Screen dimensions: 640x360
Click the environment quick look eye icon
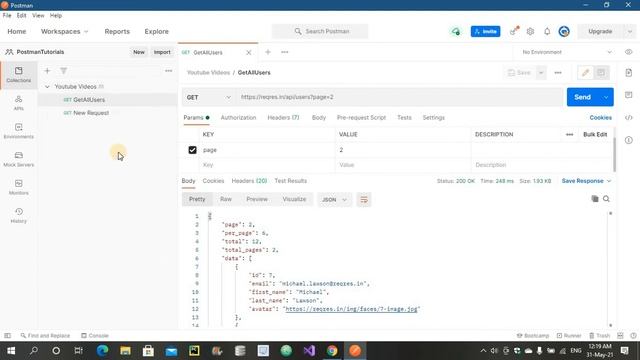[x=629, y=52]
